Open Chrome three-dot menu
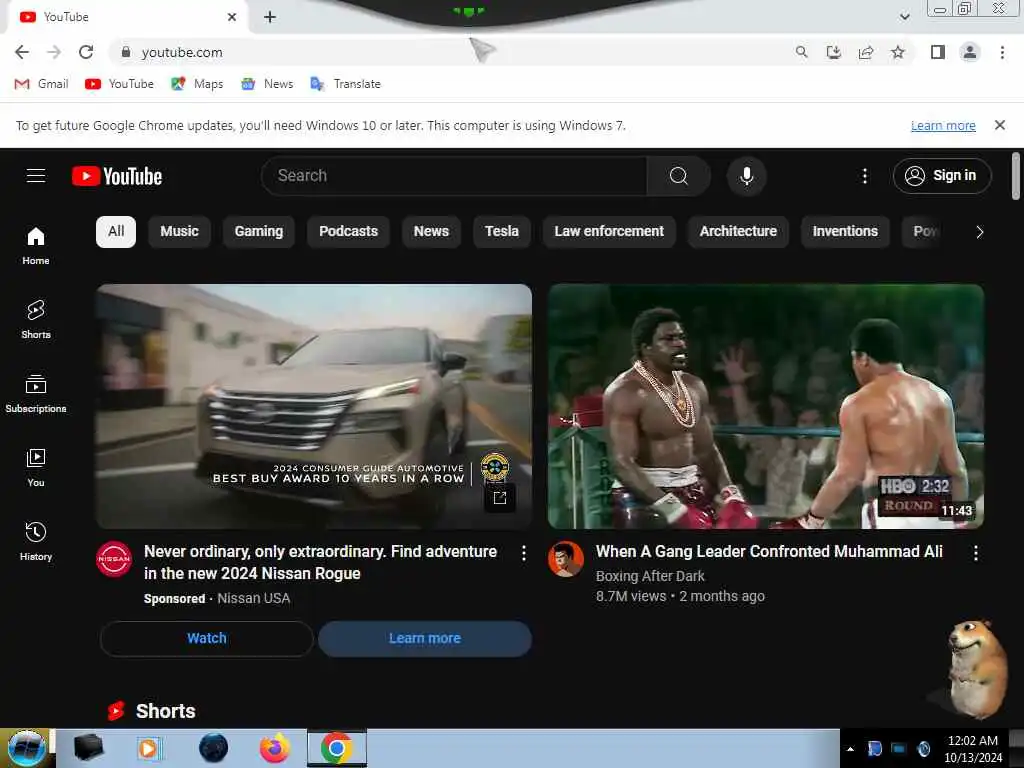1024x768 pixels. (1002, 52)
